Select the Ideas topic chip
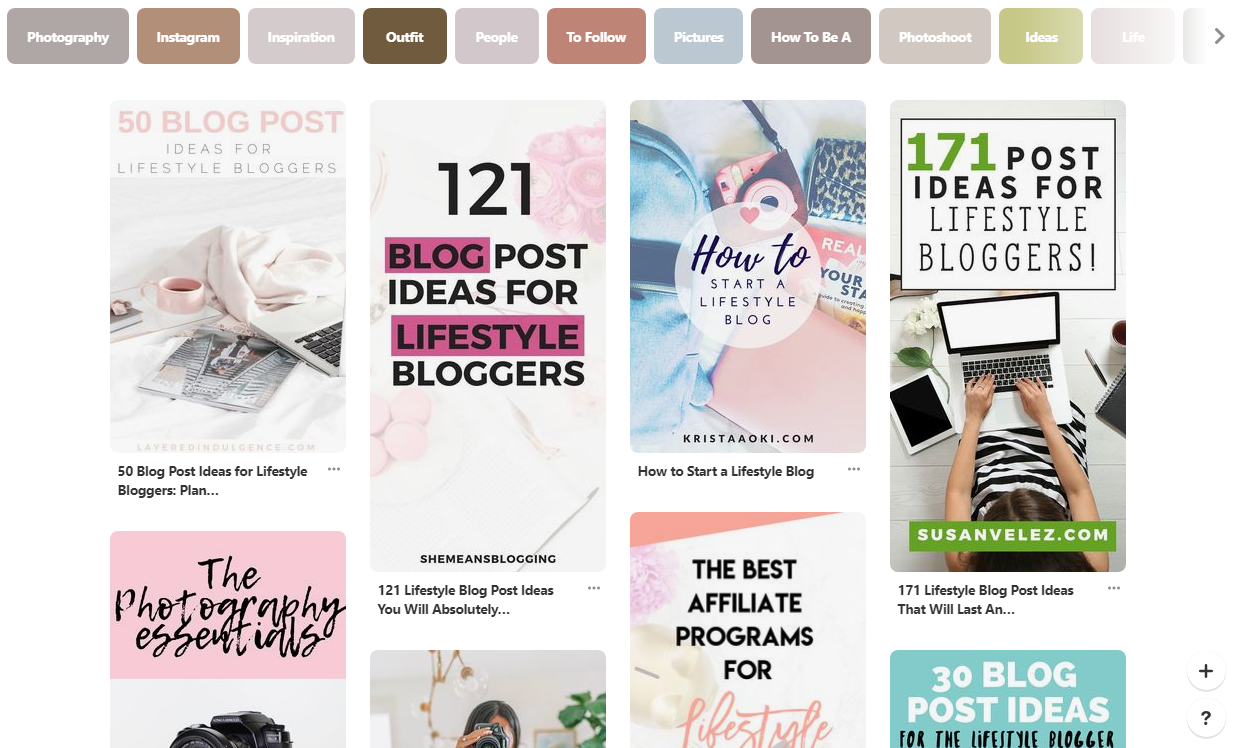 [1041, 36]
